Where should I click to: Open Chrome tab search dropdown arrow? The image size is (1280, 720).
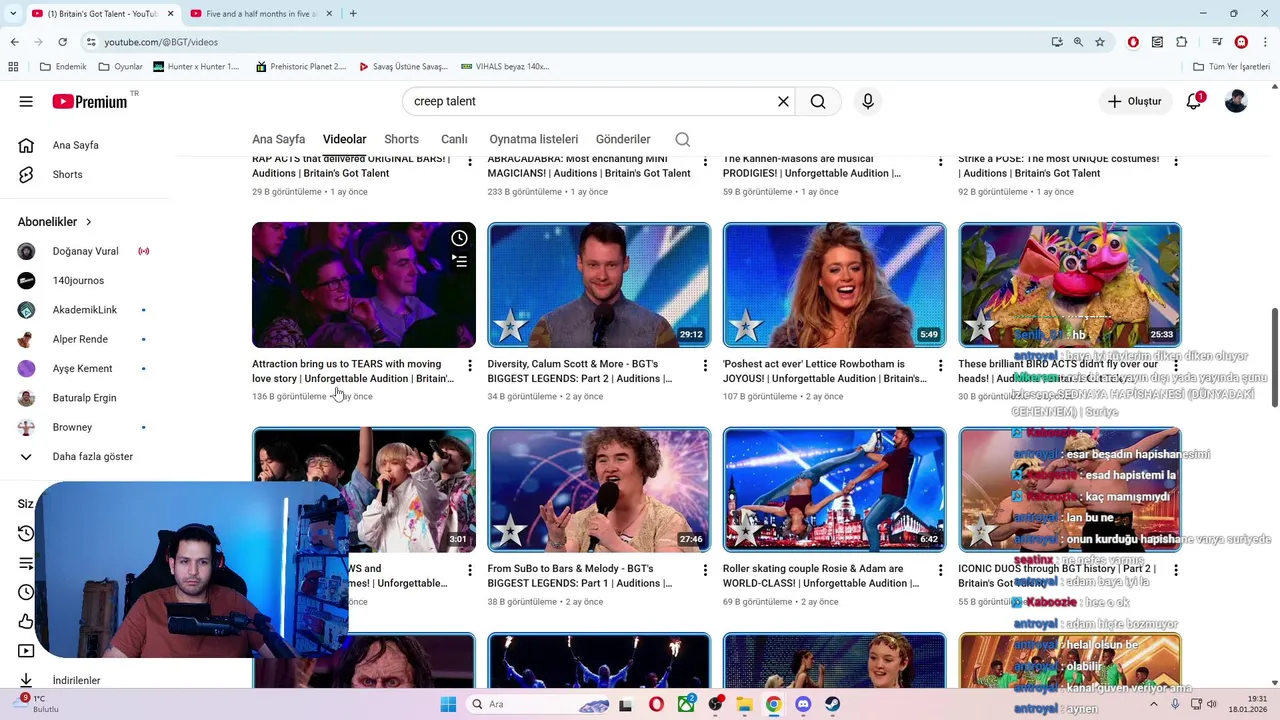[x=13, y=13]
